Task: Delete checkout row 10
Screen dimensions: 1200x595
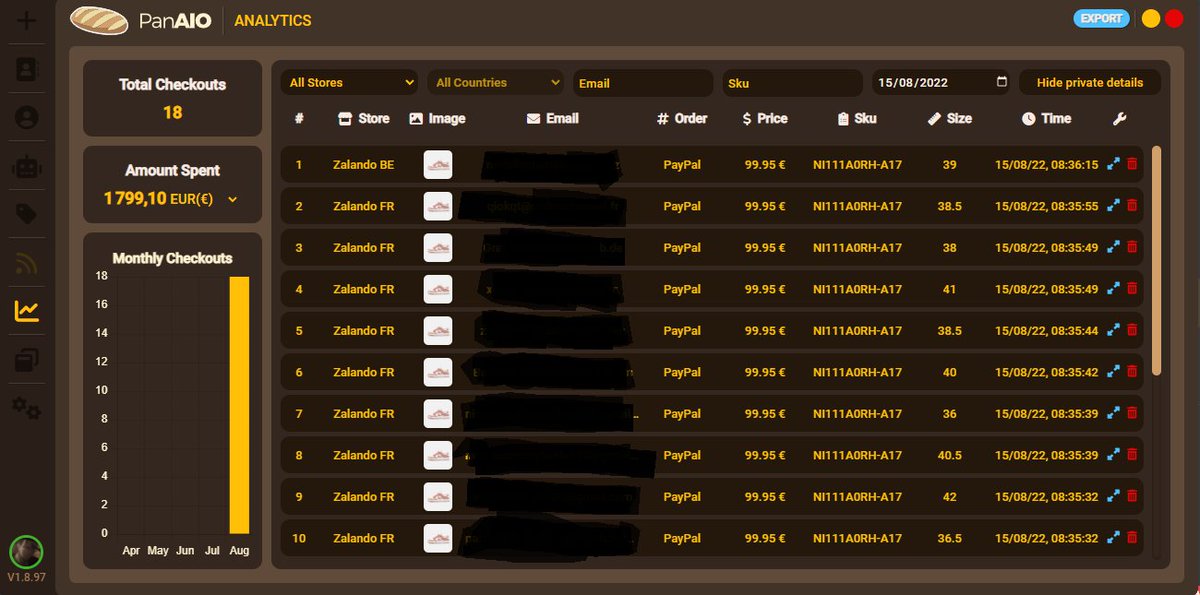Action: pos(1132,538)
